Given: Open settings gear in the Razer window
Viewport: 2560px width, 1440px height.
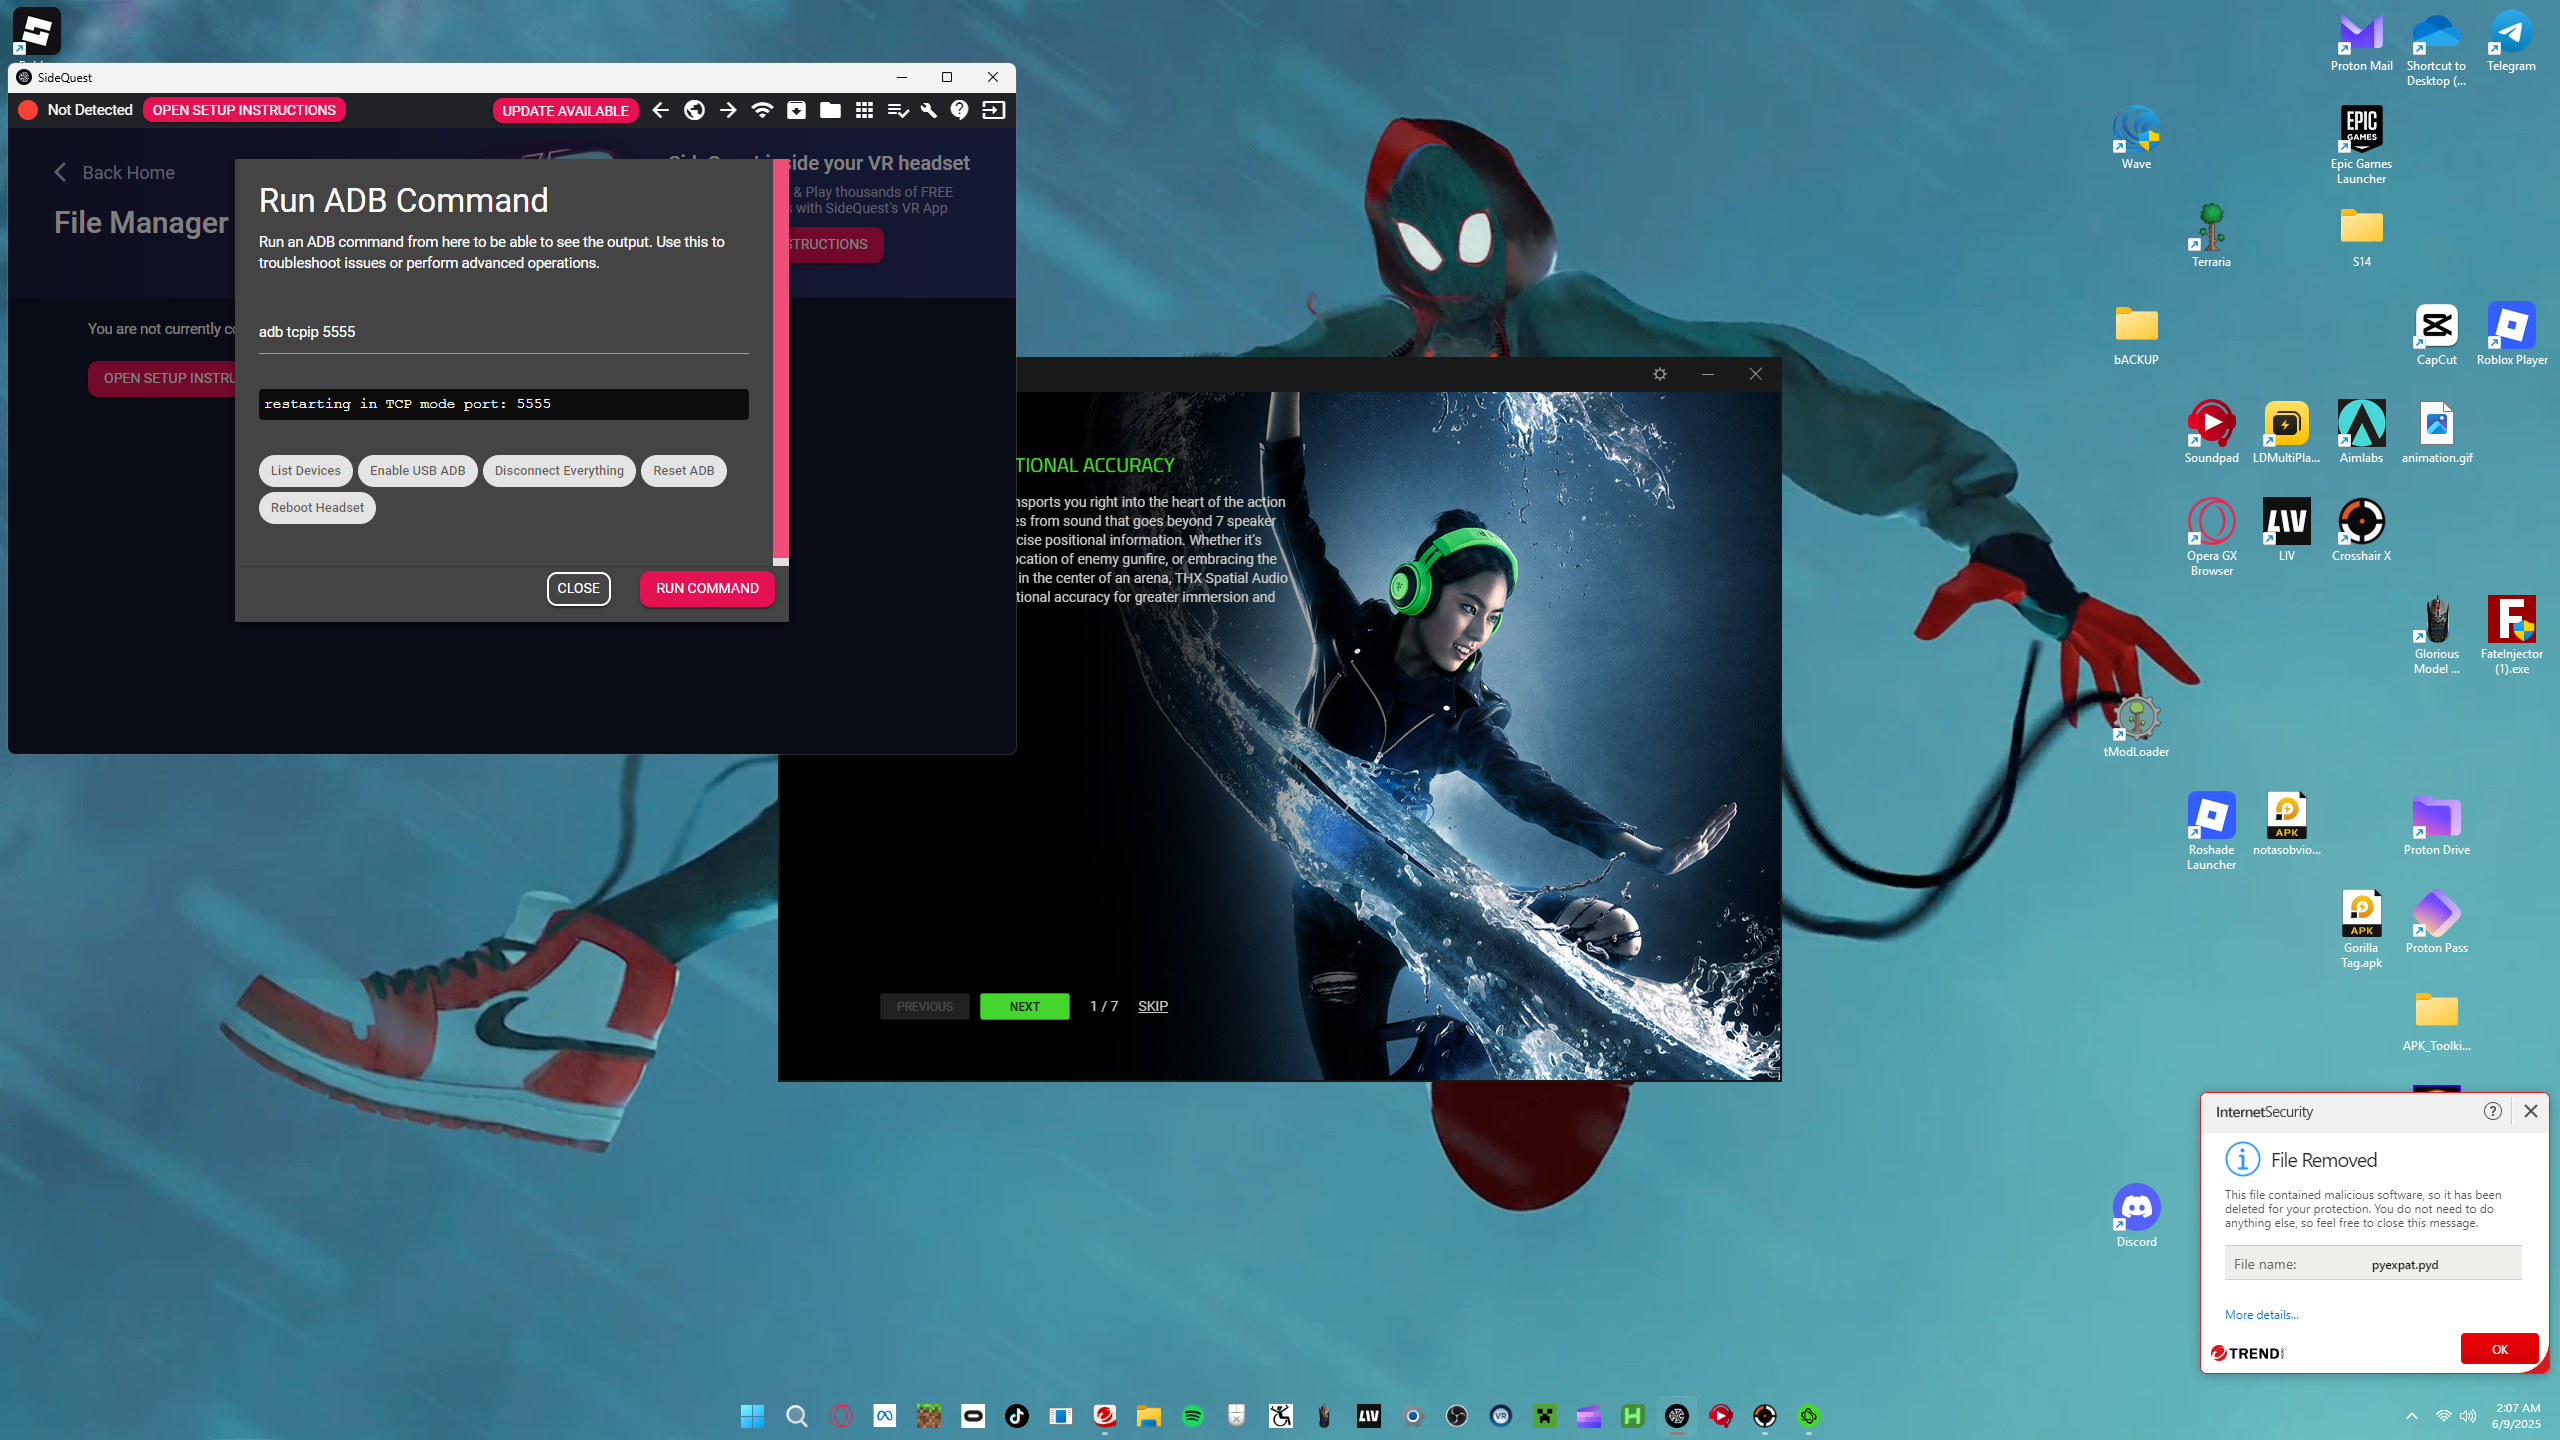Looking at the screenshot, I should 1660,374.
